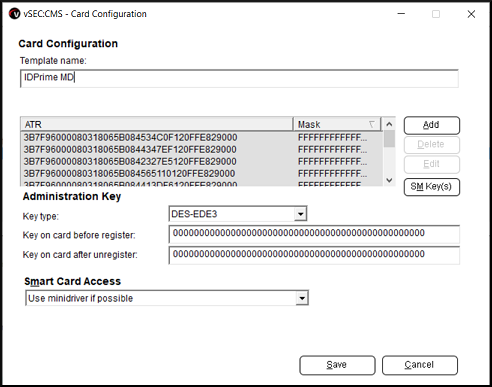Click the Key on card before register field
The image size is (492, 387).
click(x=314, y=234)
